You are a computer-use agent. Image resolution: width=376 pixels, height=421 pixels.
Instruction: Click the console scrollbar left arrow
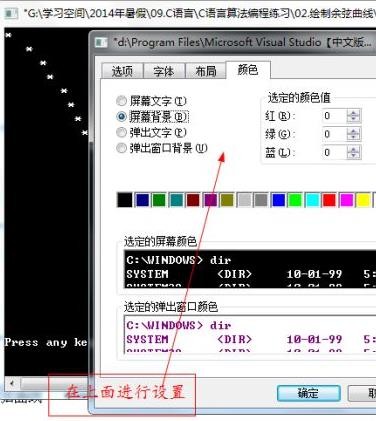[x=12, y=383]
